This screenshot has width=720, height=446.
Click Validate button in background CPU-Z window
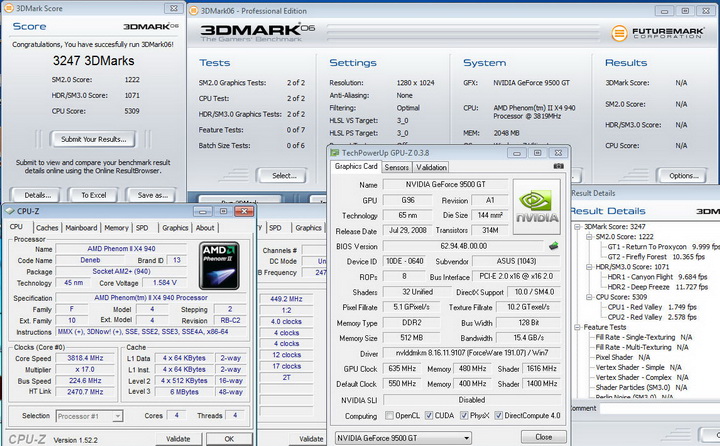(x=311, y=439)
